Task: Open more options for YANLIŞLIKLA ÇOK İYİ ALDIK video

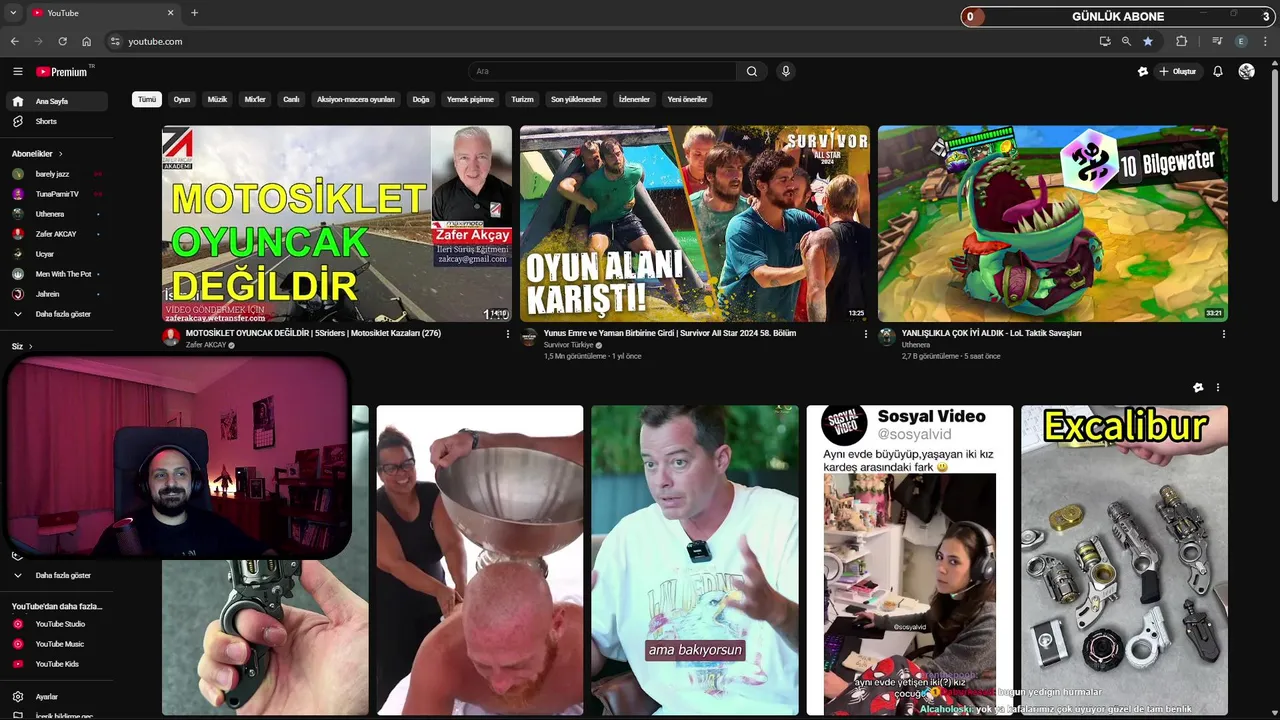Action: click(1223, 334)
